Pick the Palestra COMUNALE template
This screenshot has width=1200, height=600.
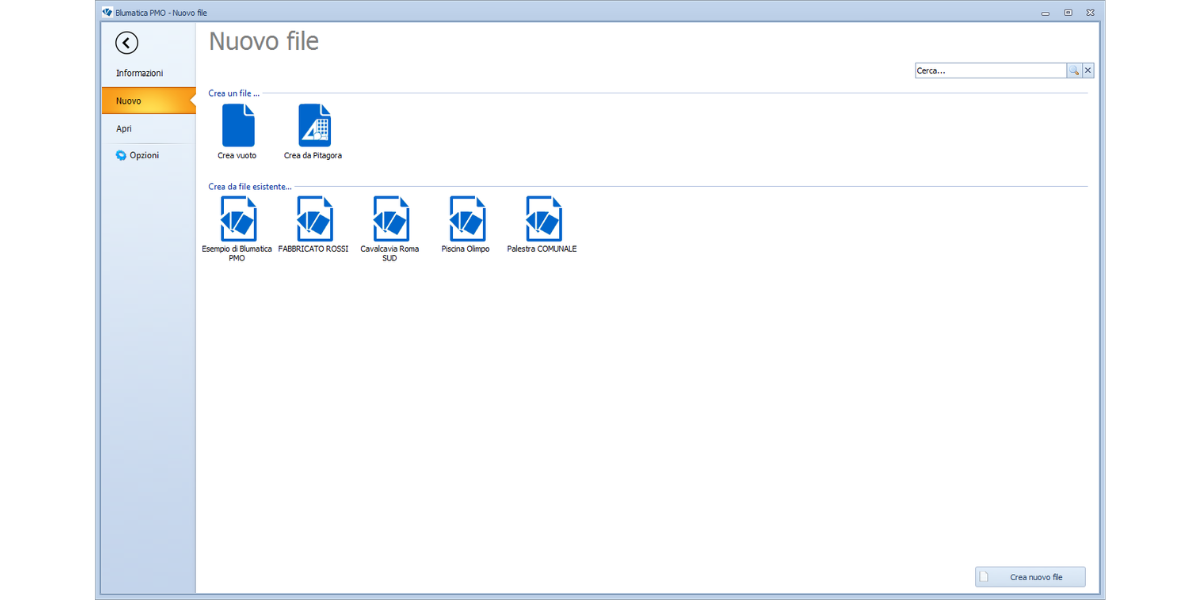click(542, 219)
